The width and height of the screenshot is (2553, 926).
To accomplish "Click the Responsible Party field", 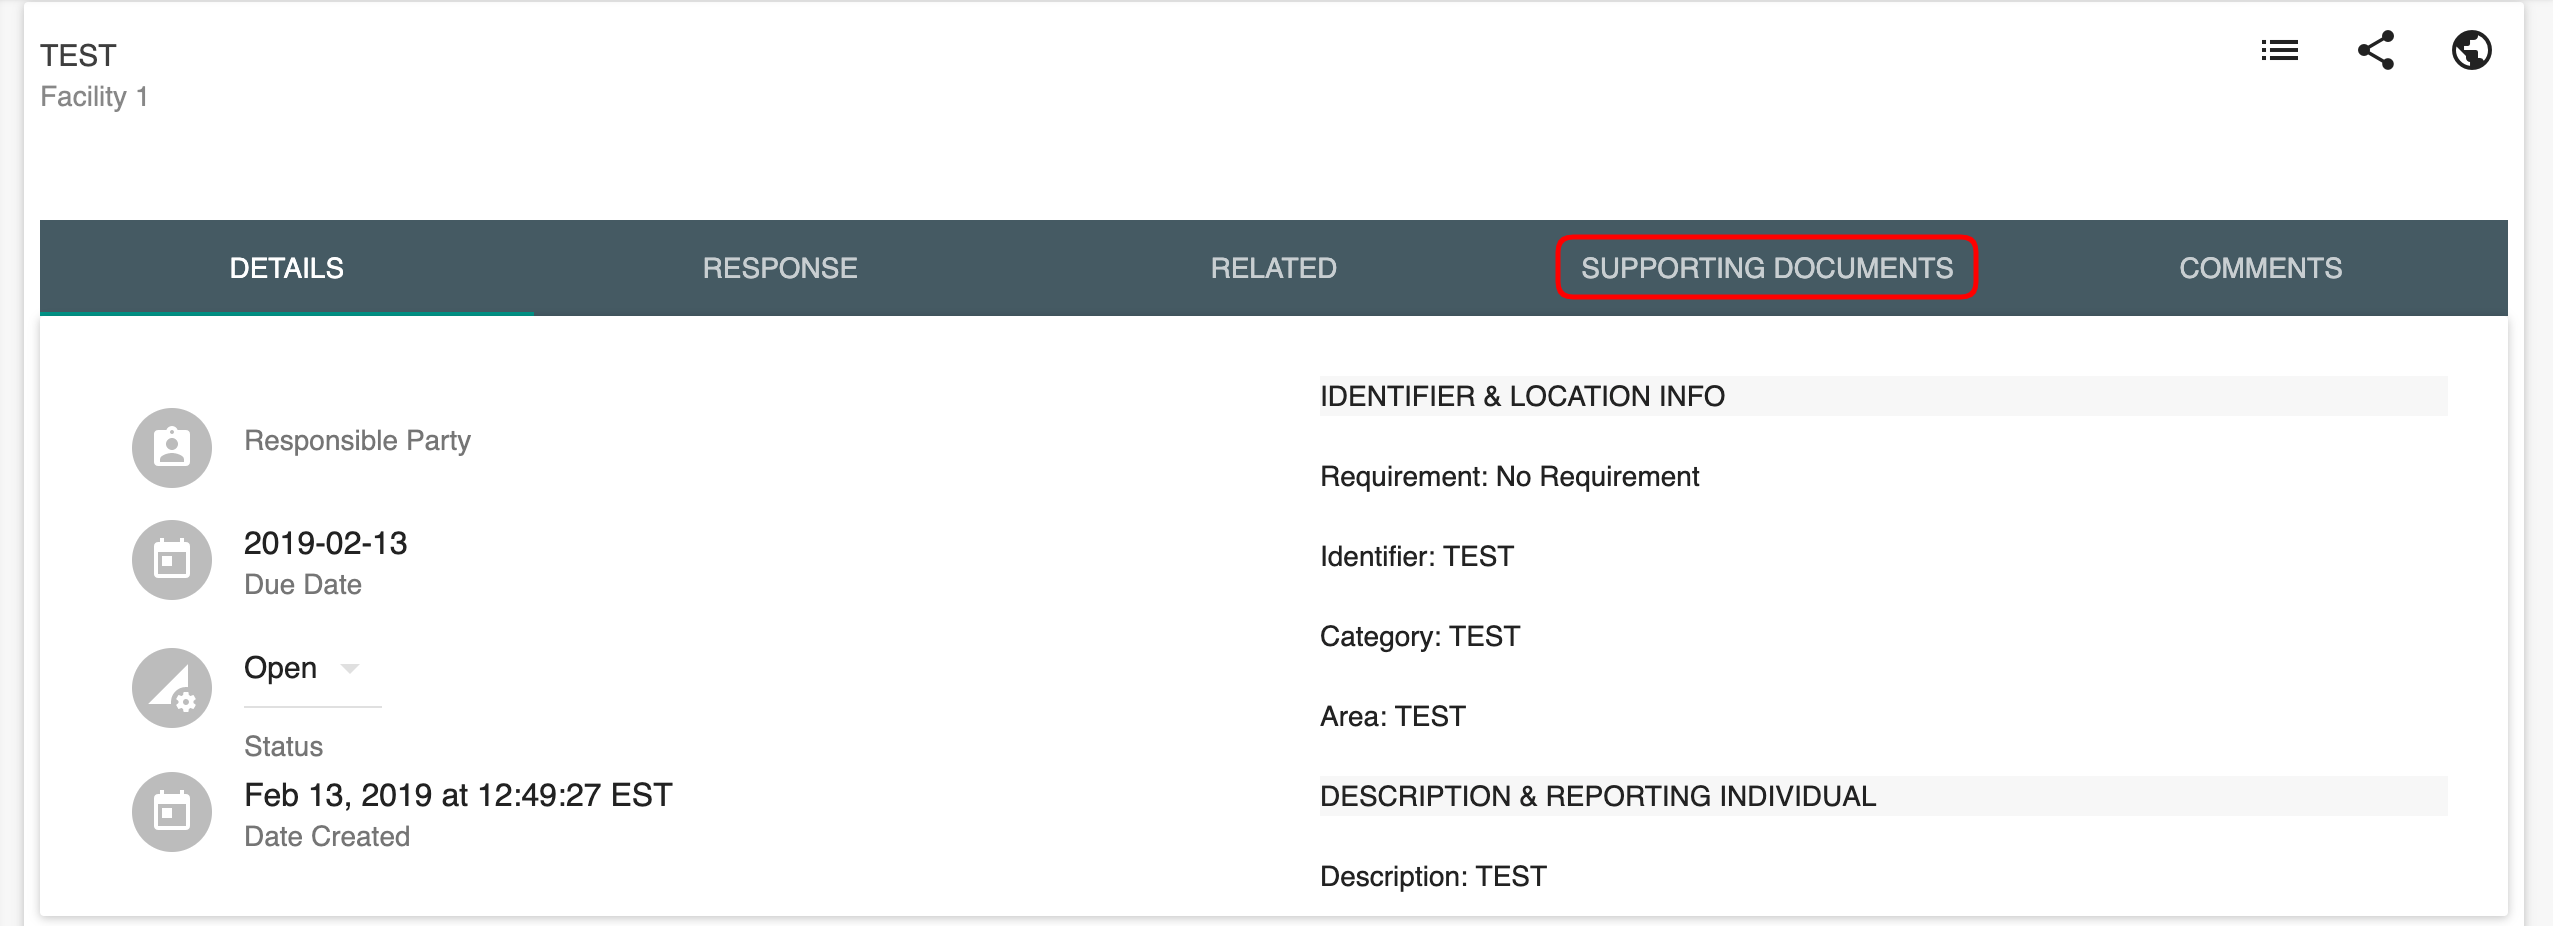I will pos(357,441).
